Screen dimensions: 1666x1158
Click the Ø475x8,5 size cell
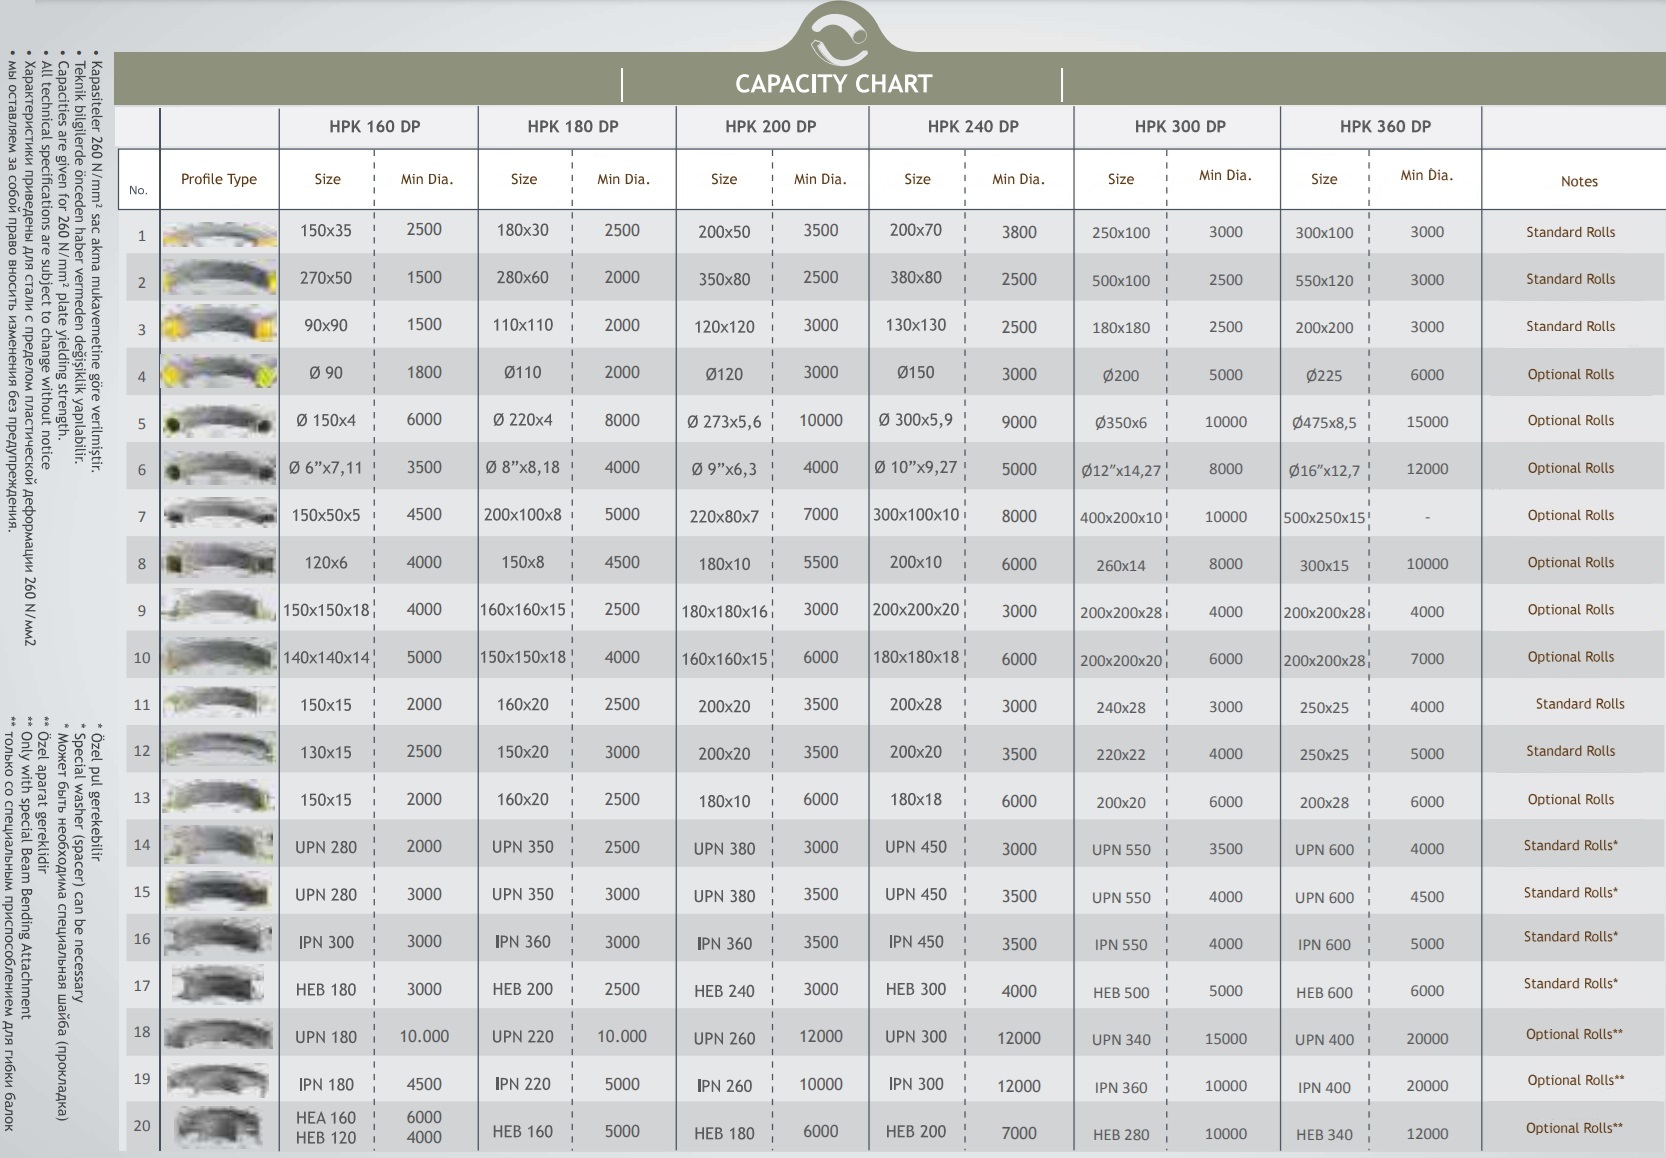coord(1324,423)
